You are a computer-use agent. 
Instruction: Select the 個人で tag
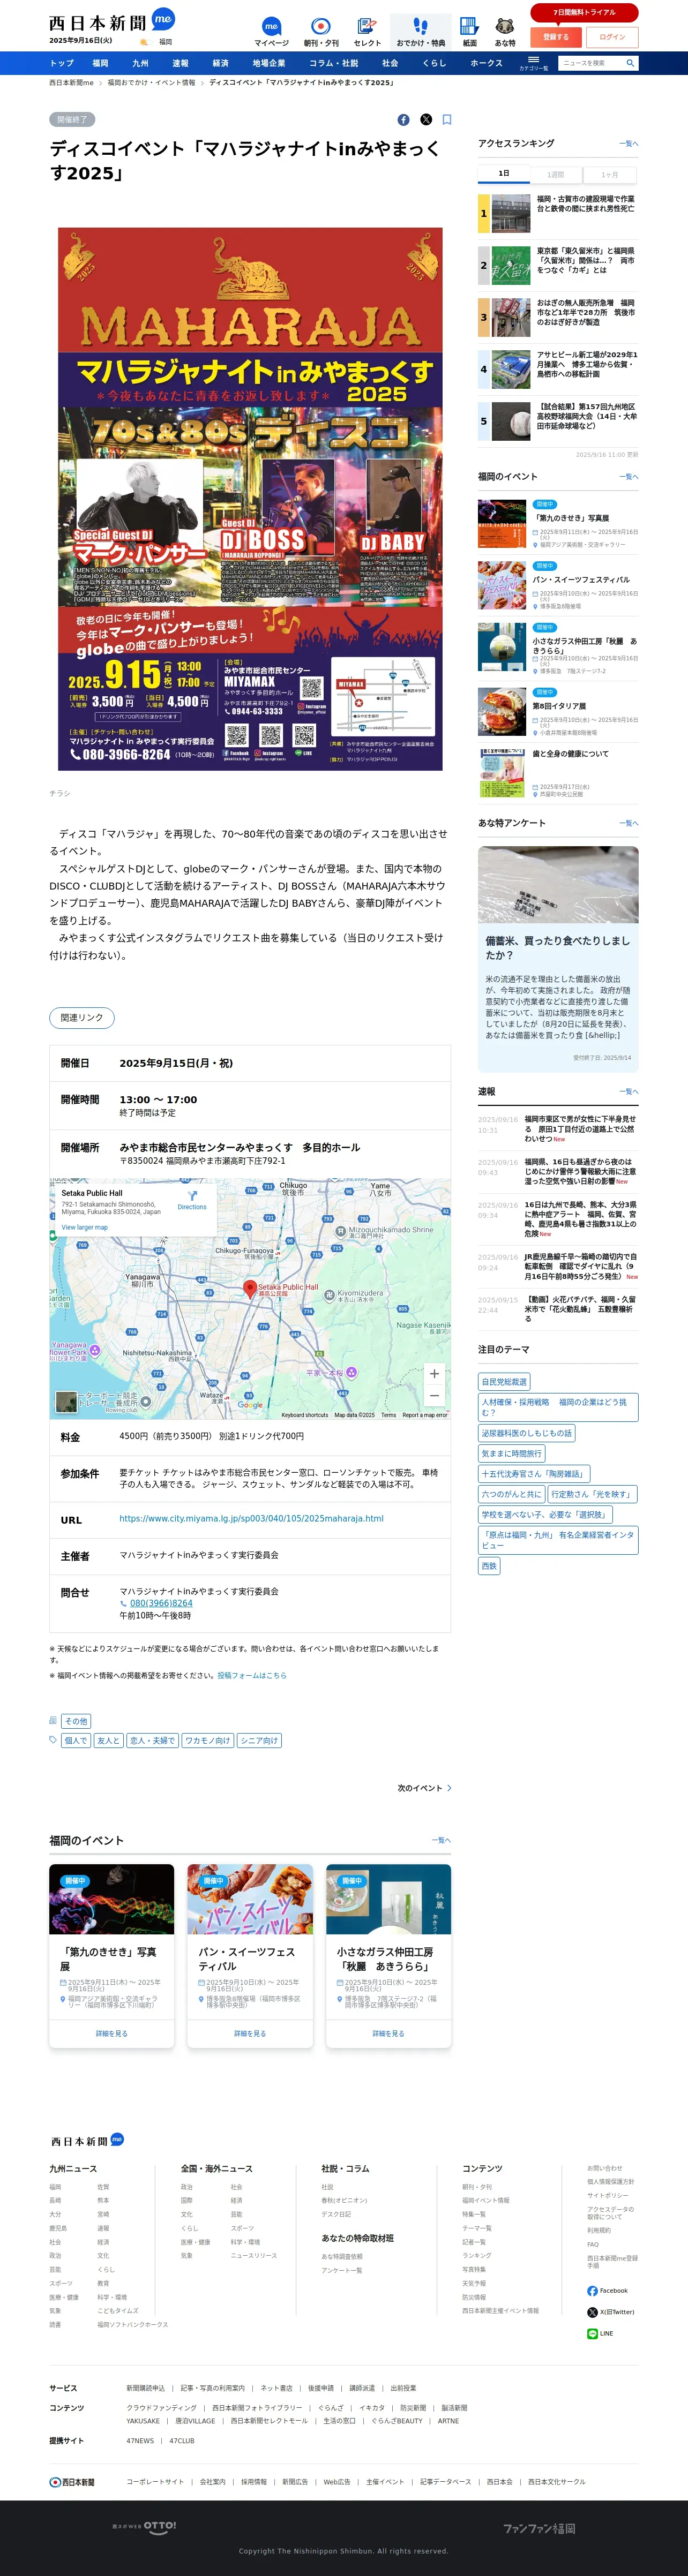click(x=75, y=1740)
